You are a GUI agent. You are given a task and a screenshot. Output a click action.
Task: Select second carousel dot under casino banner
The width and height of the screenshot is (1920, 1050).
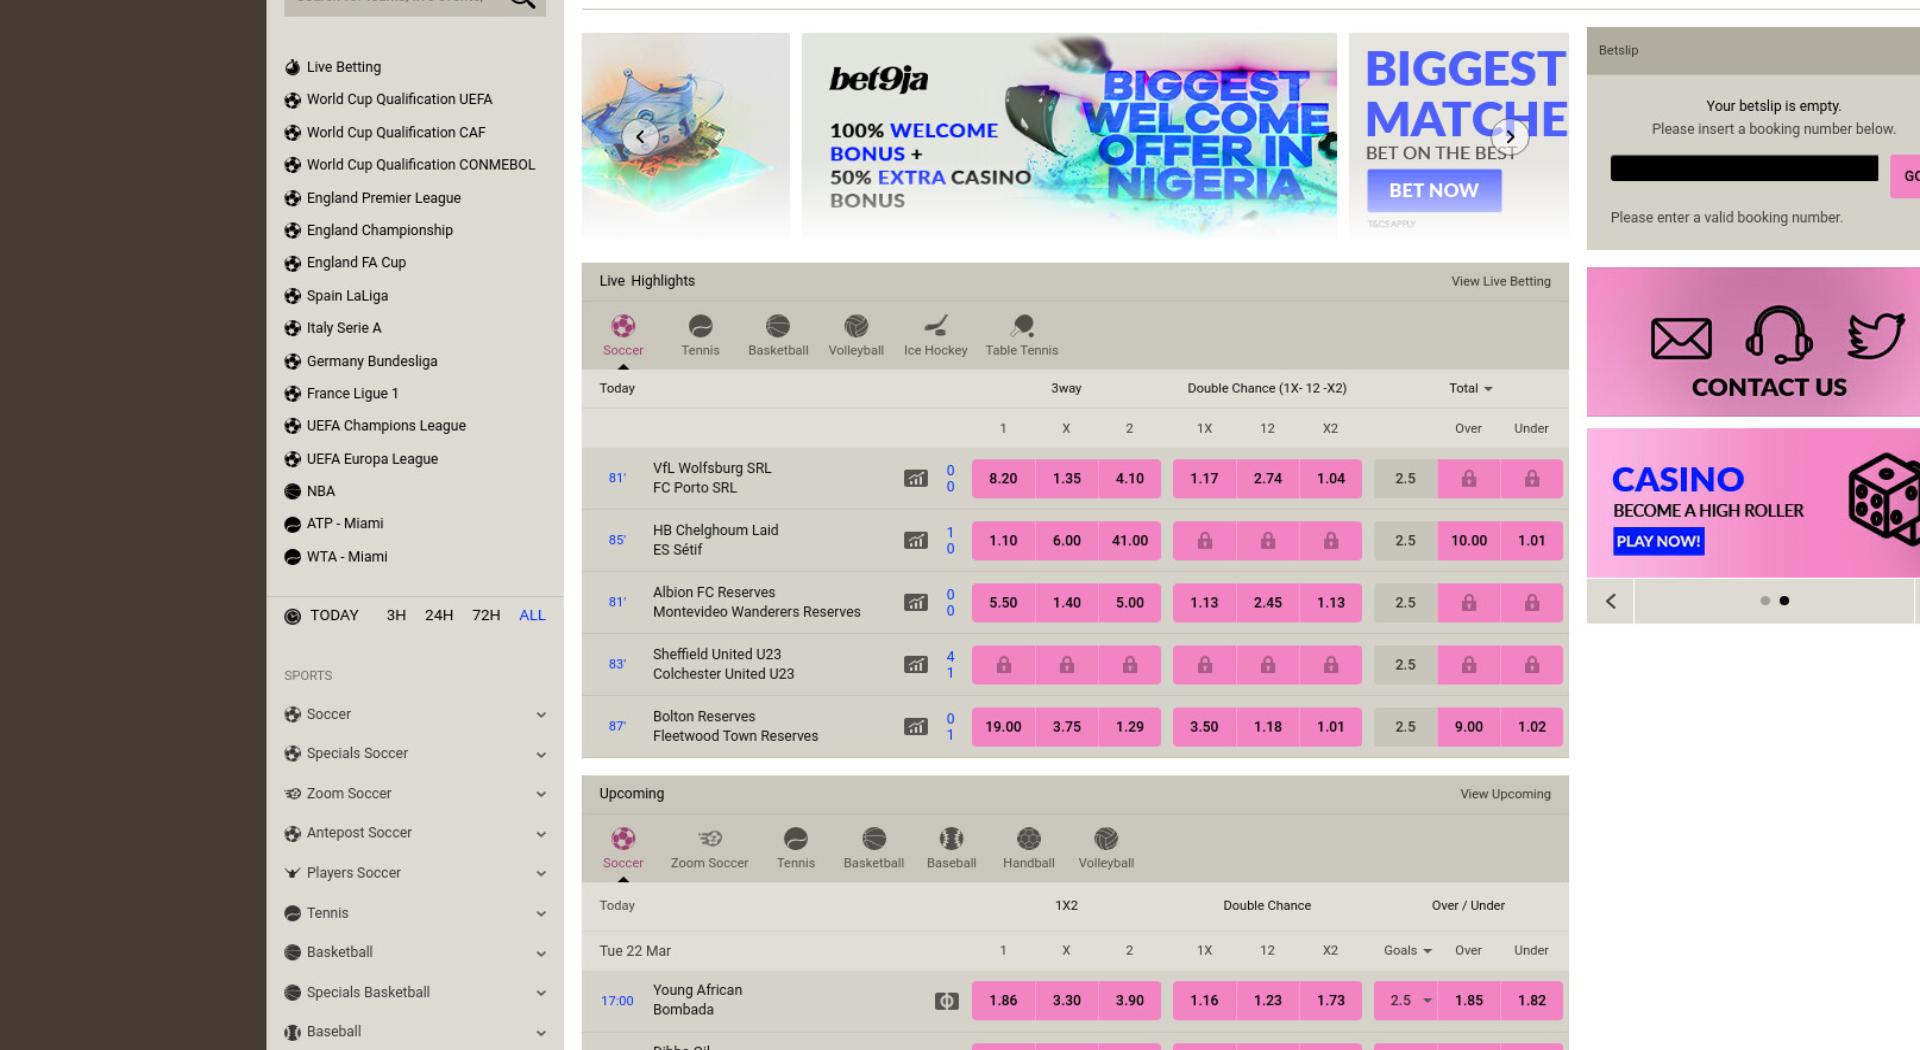tap(1784, 601)
